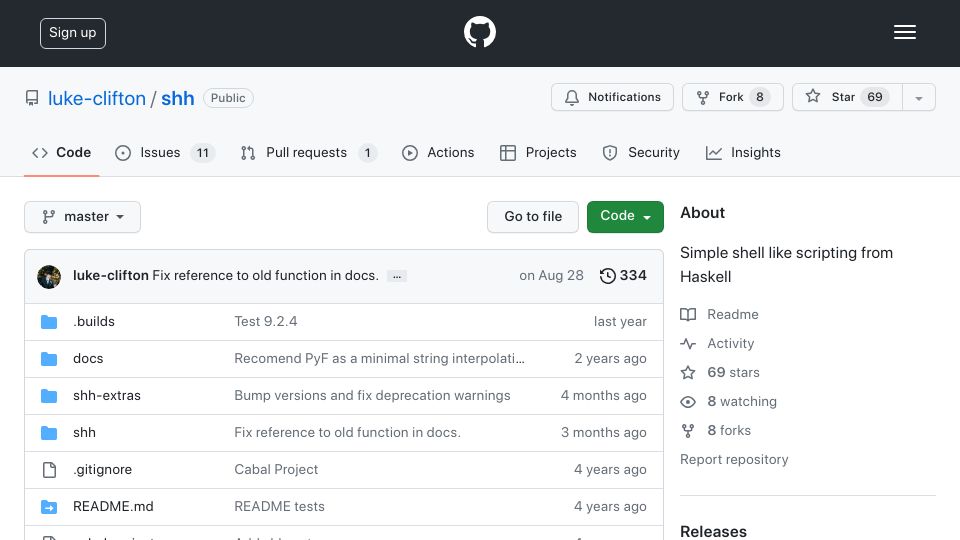
Task: Click the folder icon for docs
Action: click(49, 359)
